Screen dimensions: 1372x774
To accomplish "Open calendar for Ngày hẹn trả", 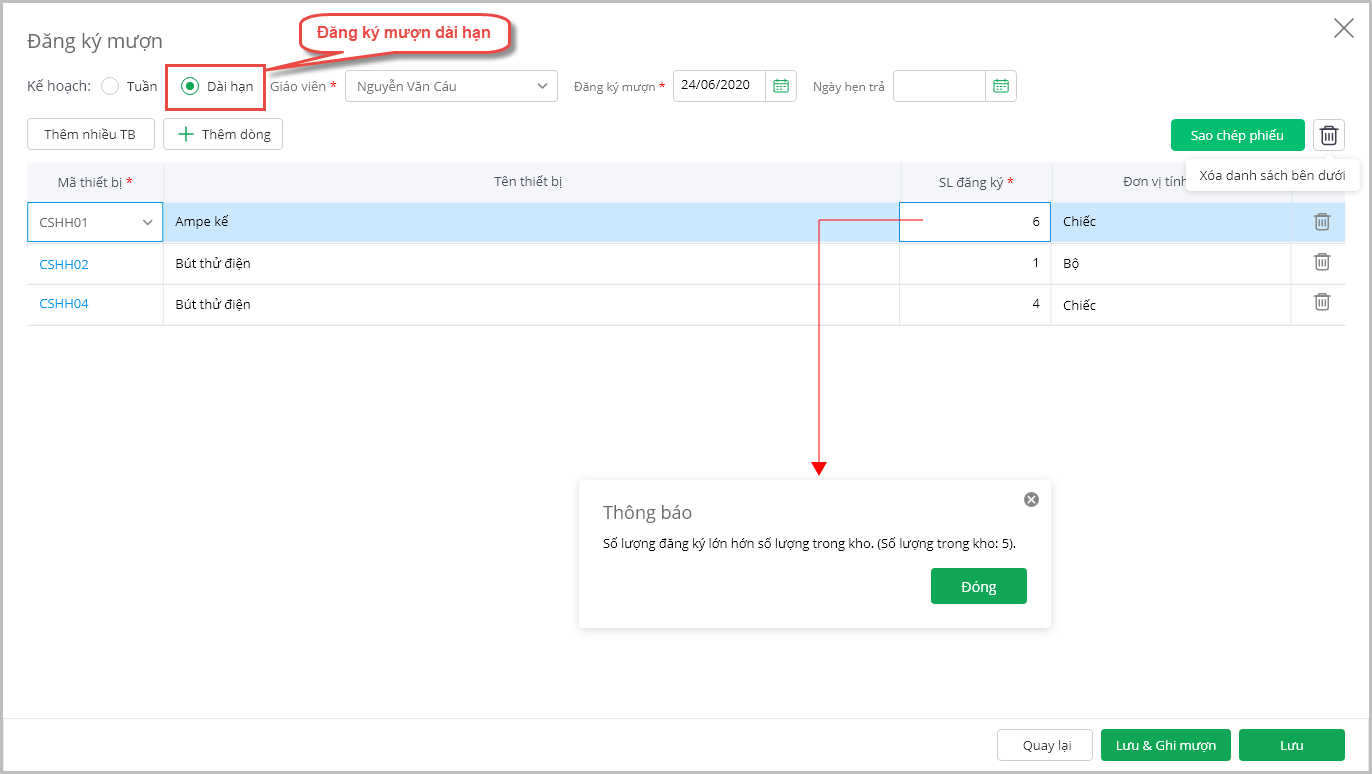I will (1001, 86).
